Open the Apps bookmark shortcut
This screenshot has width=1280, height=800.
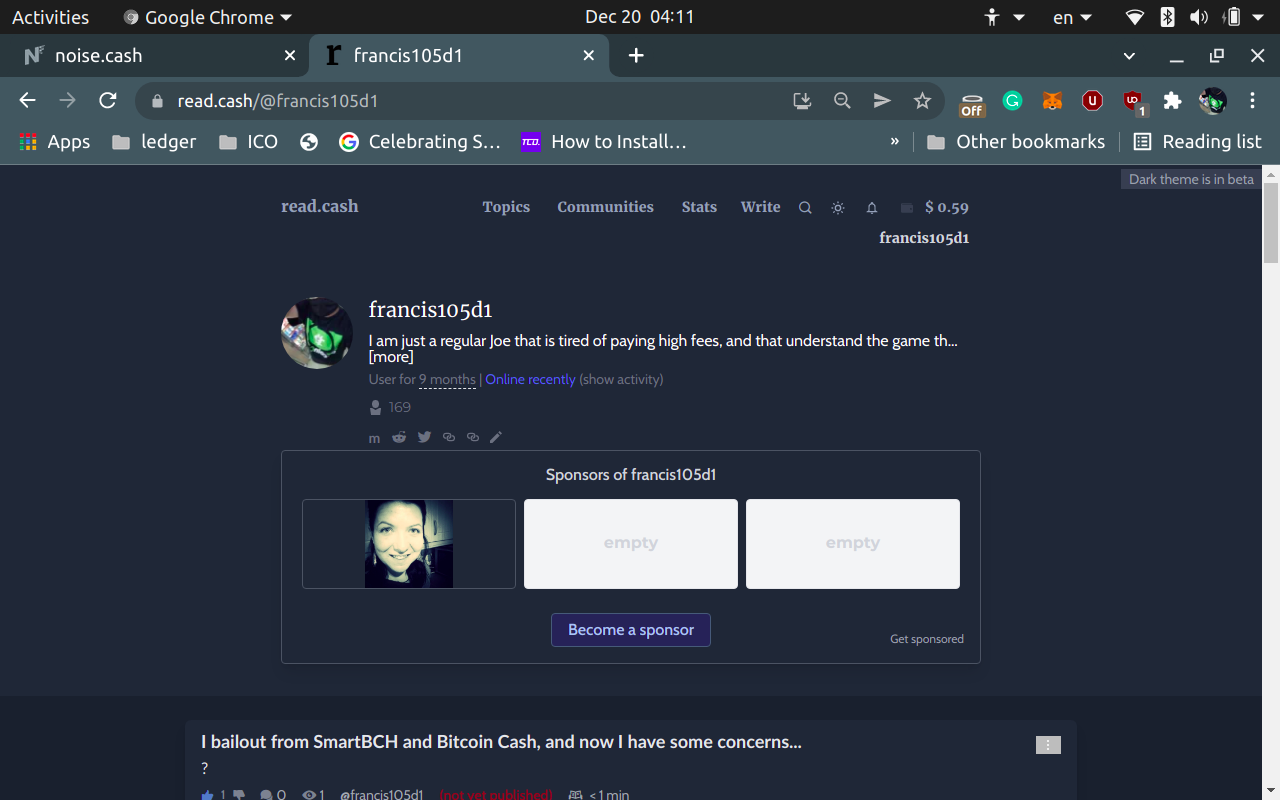54,142
